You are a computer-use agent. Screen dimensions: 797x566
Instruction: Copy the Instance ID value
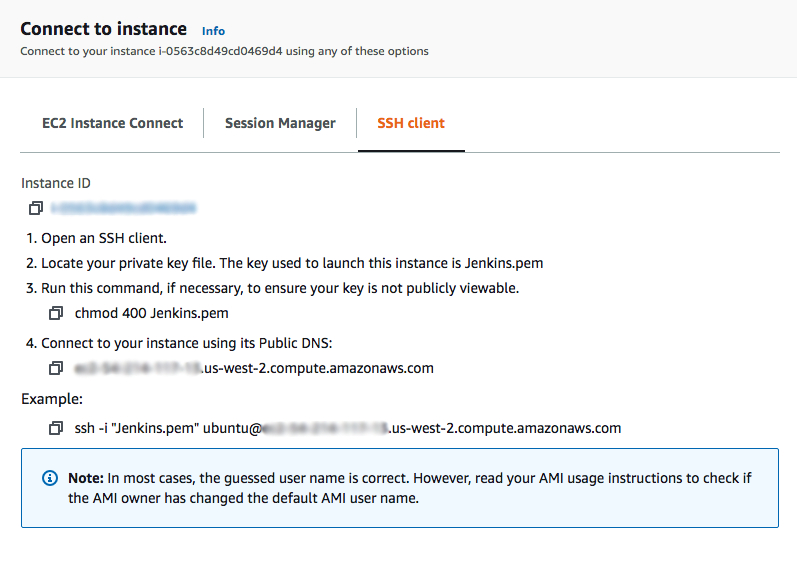[36, 208]
